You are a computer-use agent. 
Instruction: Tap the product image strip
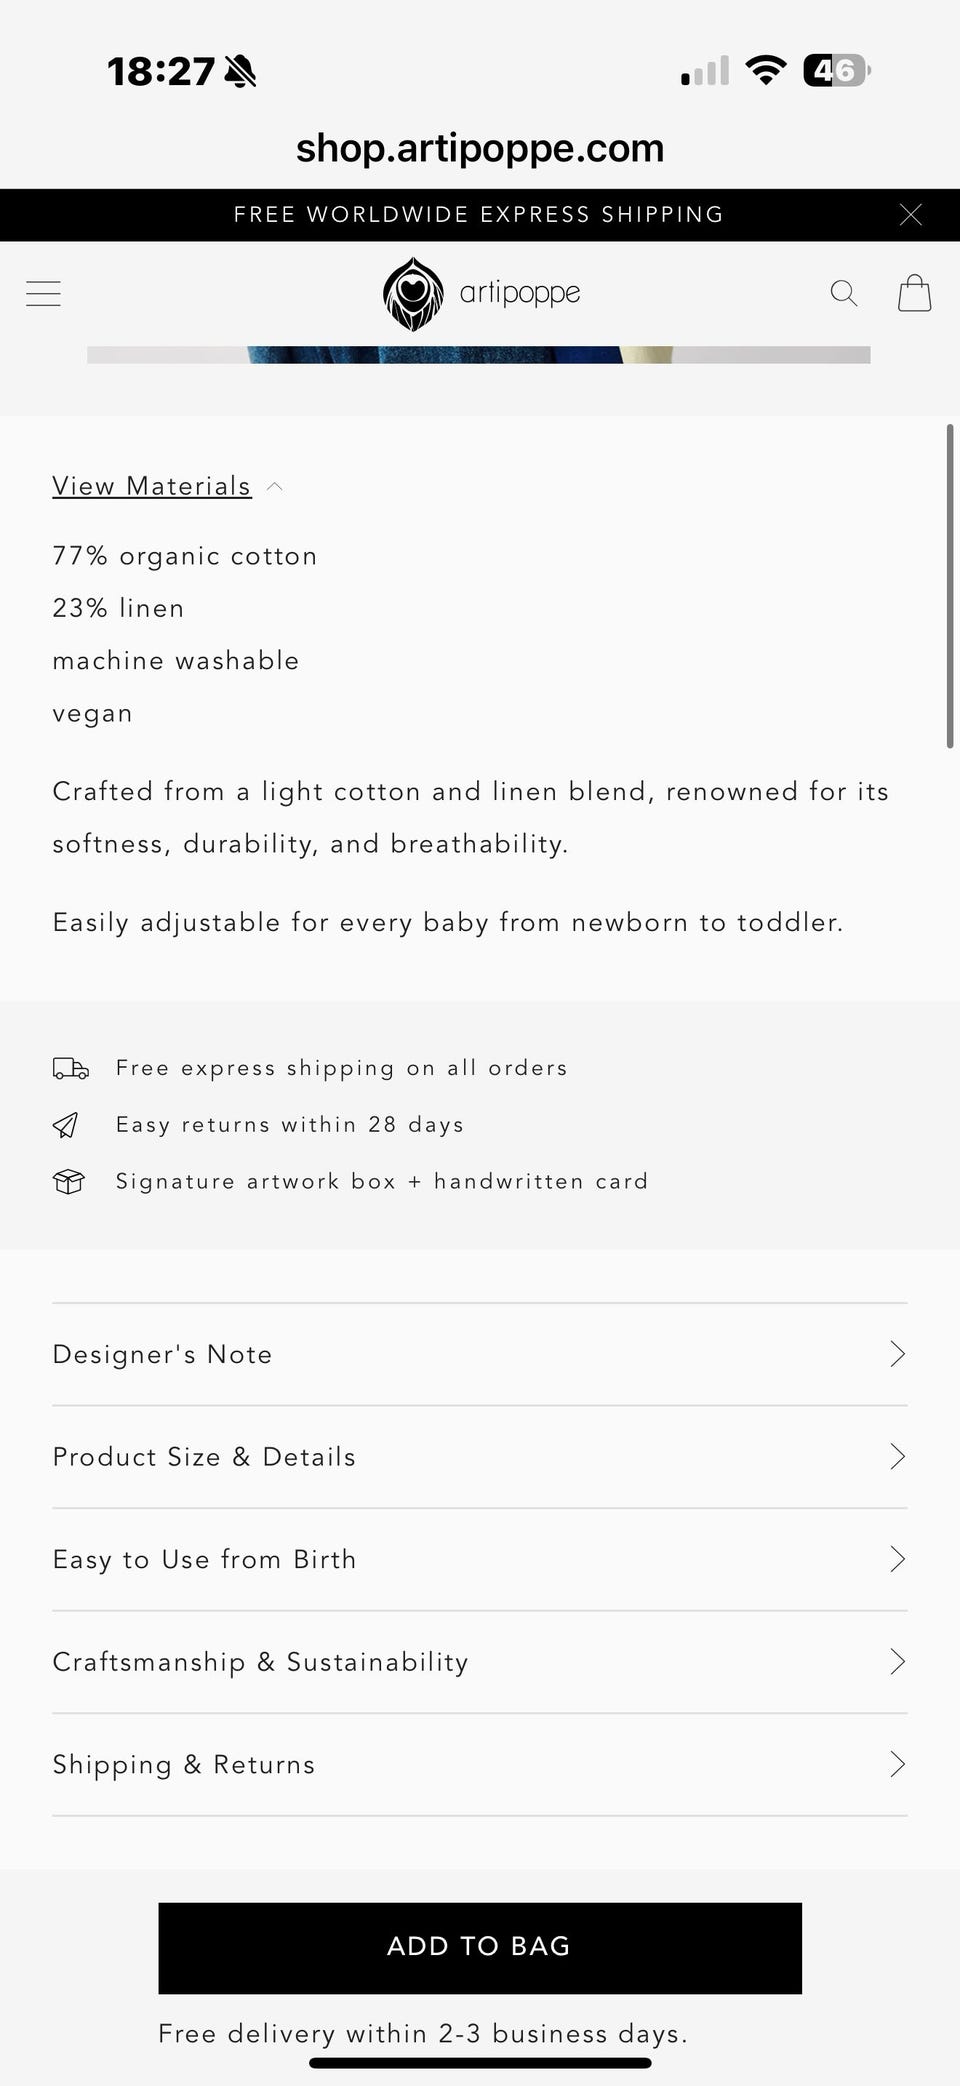click(478, 355)
